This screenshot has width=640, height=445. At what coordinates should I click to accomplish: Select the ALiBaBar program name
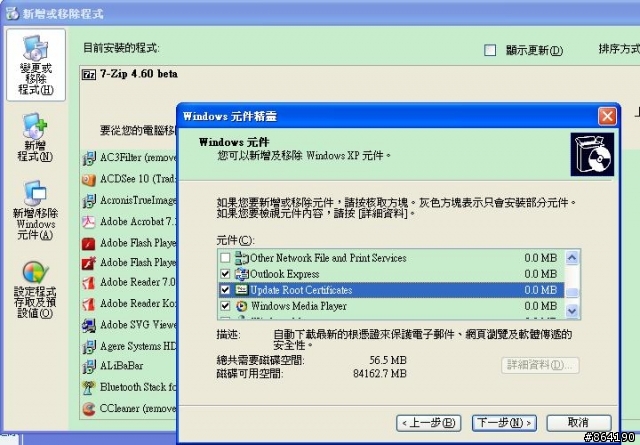tap(122, 366)
